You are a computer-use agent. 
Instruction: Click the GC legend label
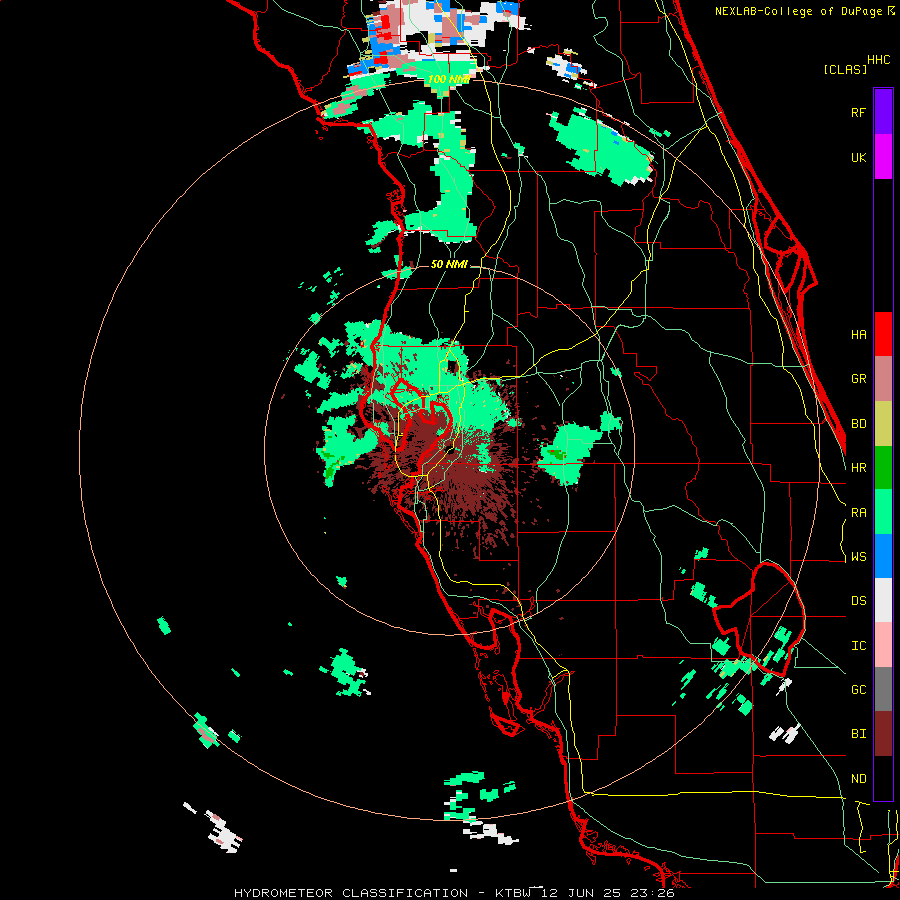pyautogui.click(x=858, y=690)
